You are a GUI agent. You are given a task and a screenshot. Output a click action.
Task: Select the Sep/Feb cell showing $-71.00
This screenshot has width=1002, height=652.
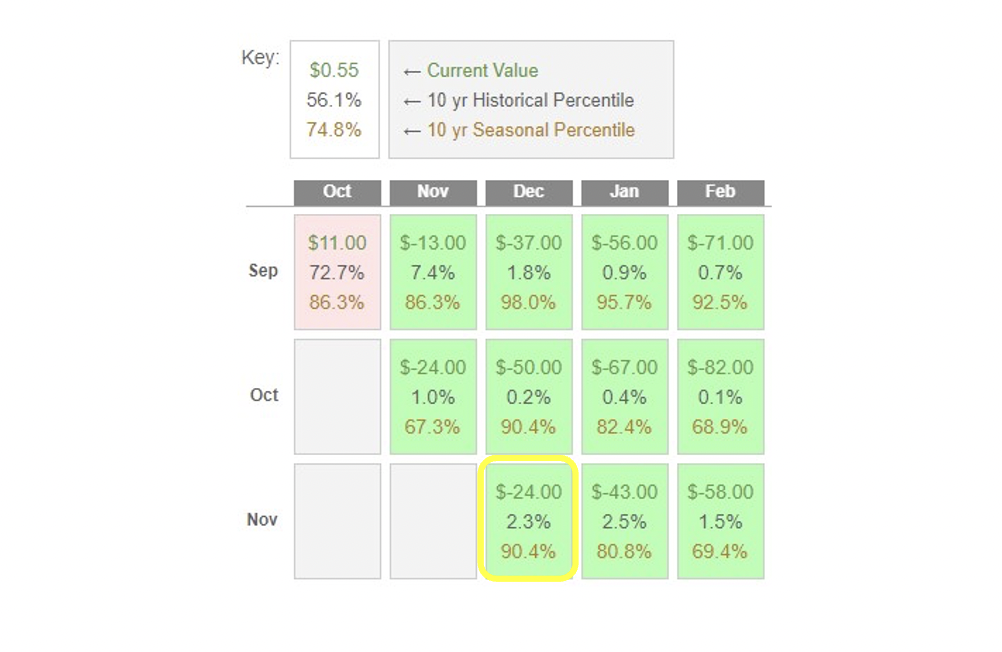pos(720,272)
